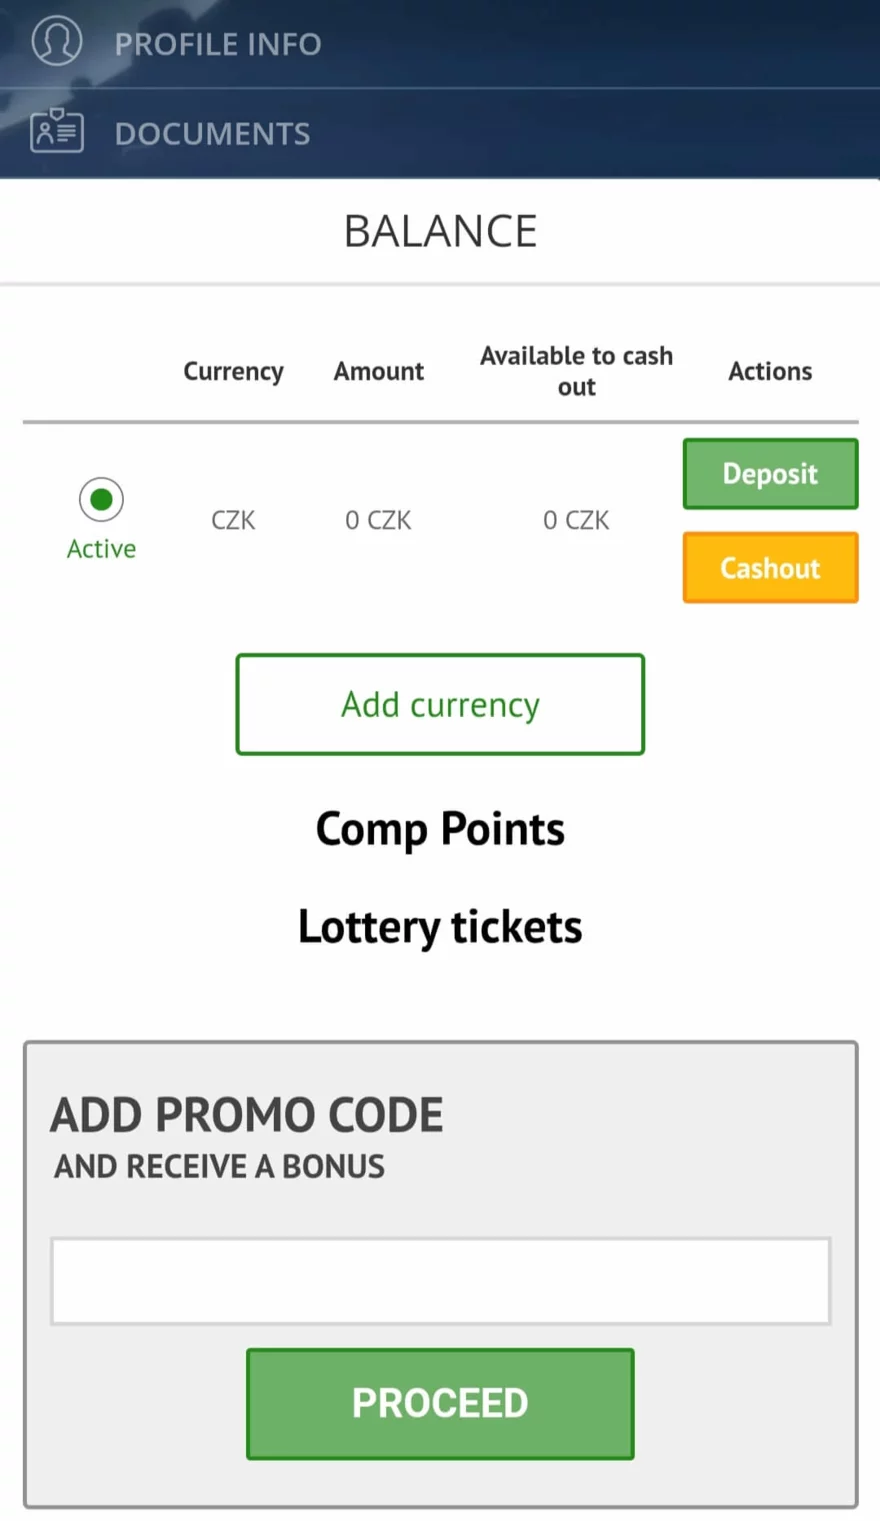880x1521 pixels.
Task: Click the Profile Info user icon
Action: (56, 42)
